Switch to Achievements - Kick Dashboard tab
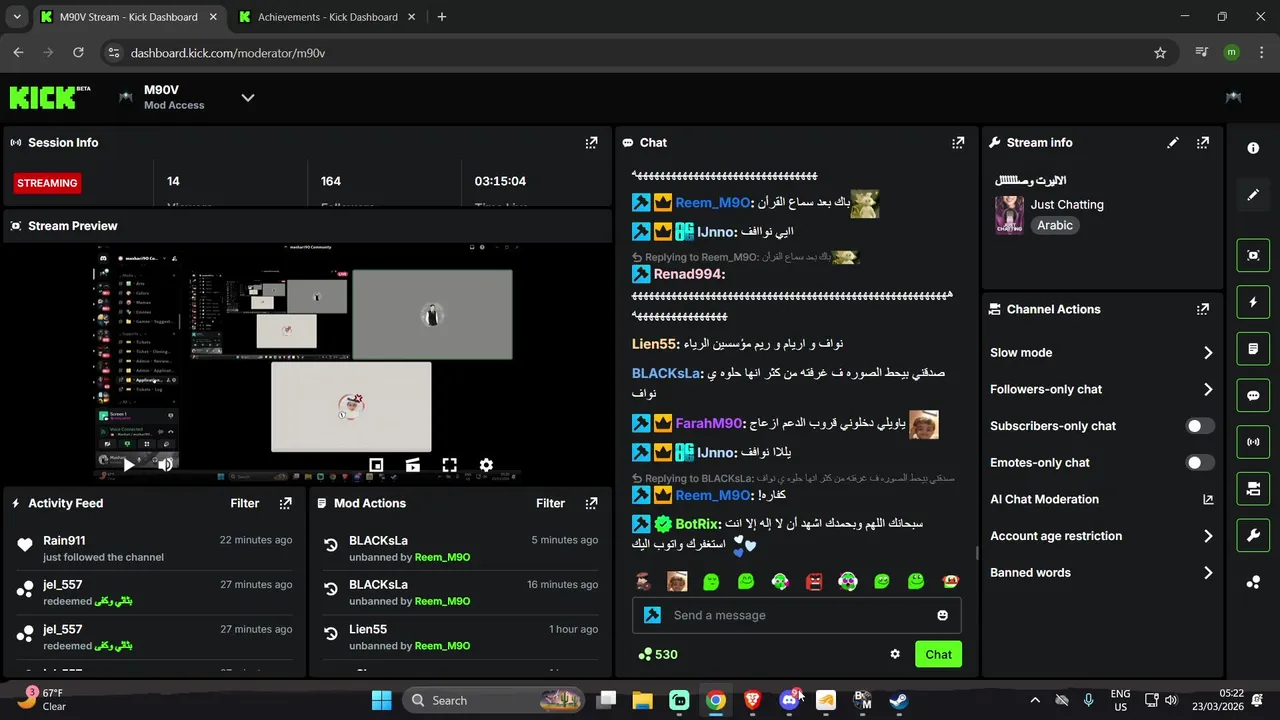Image resolution: width=1280 pixels, height=720 pixels. click(x=328, y=17)
